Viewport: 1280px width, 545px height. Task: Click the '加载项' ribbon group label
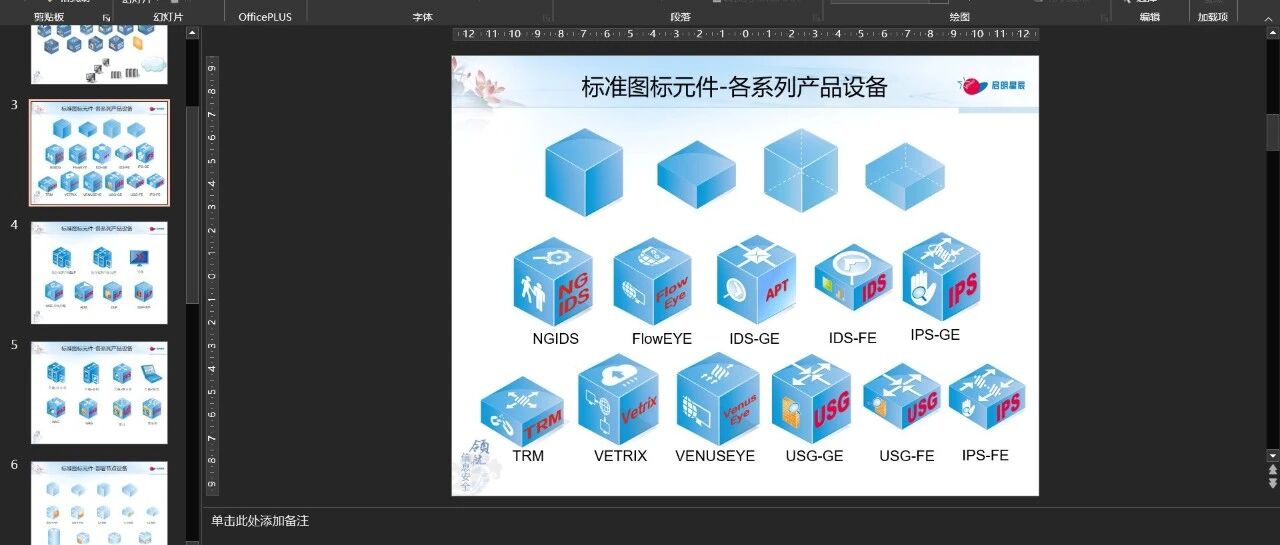(1212, 17)
